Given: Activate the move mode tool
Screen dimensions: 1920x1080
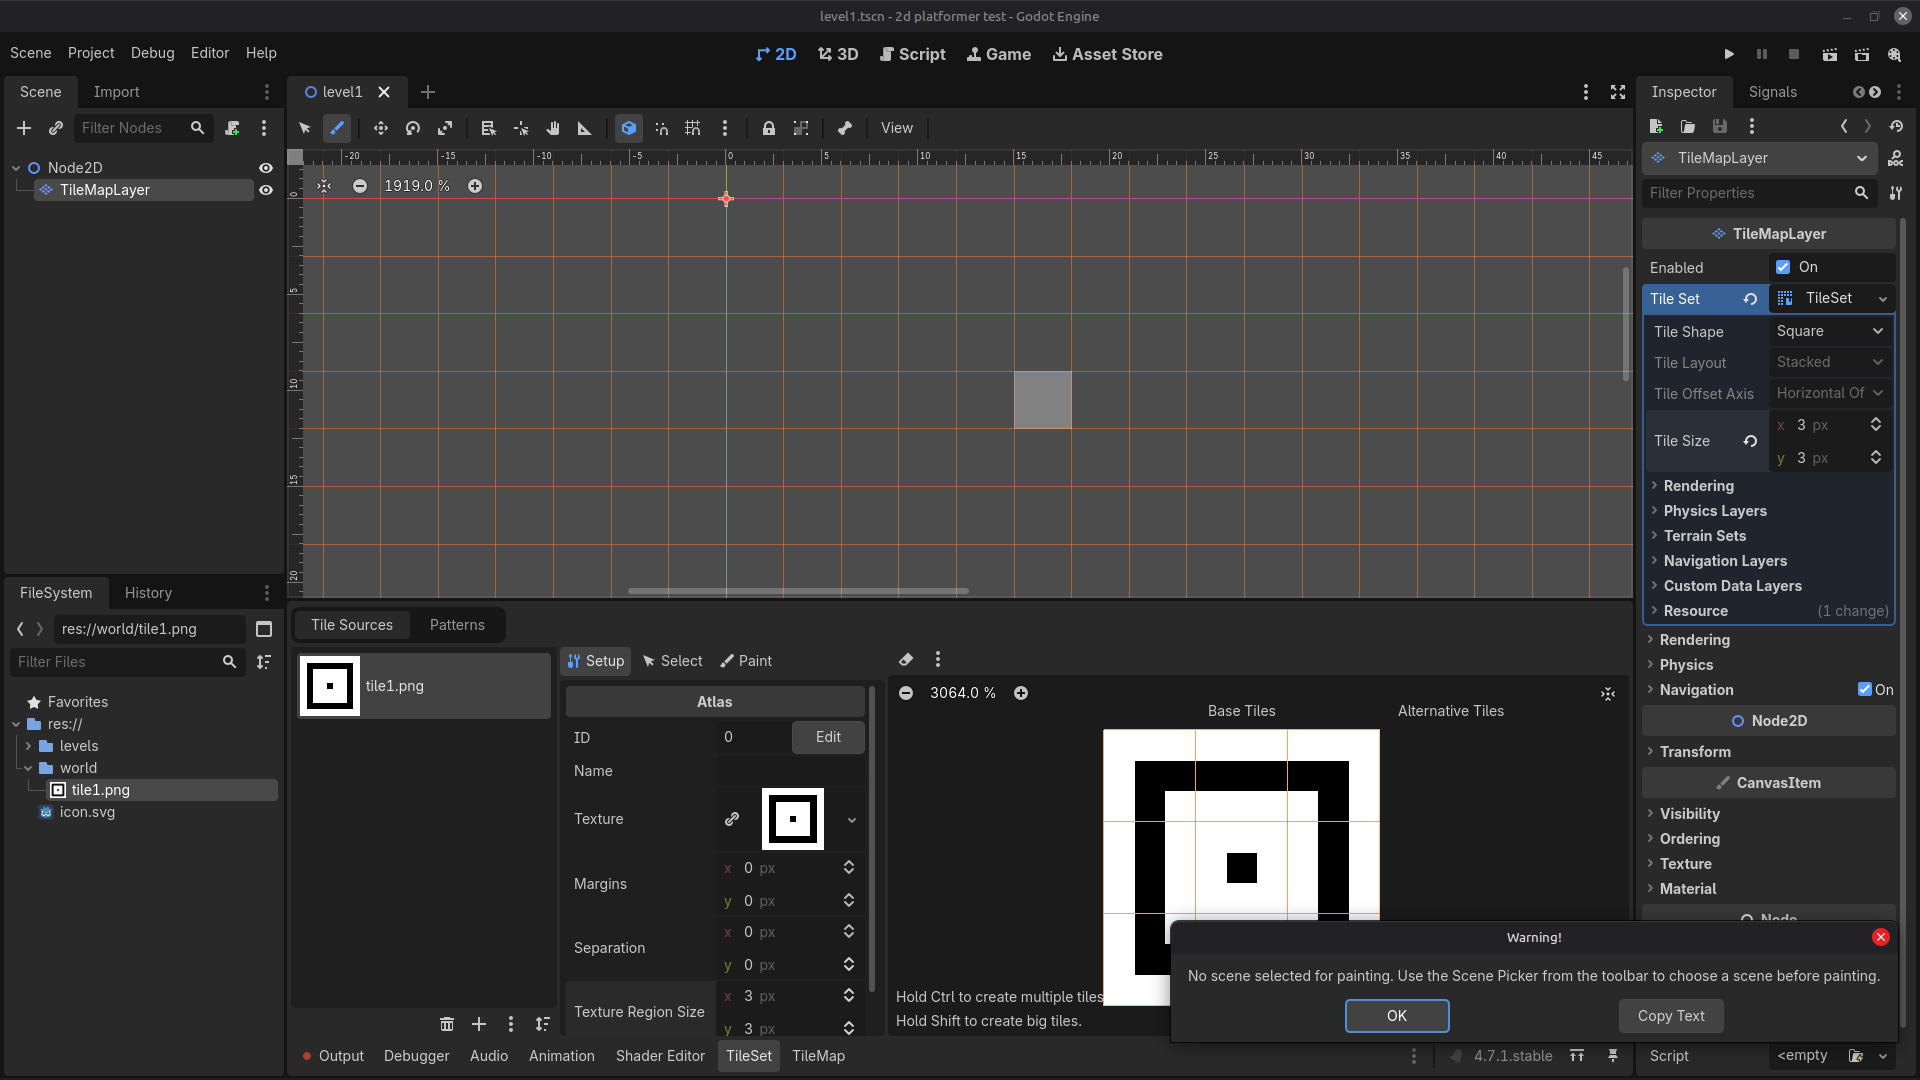Looking at the screenshot, I should [x=381, y=128].
